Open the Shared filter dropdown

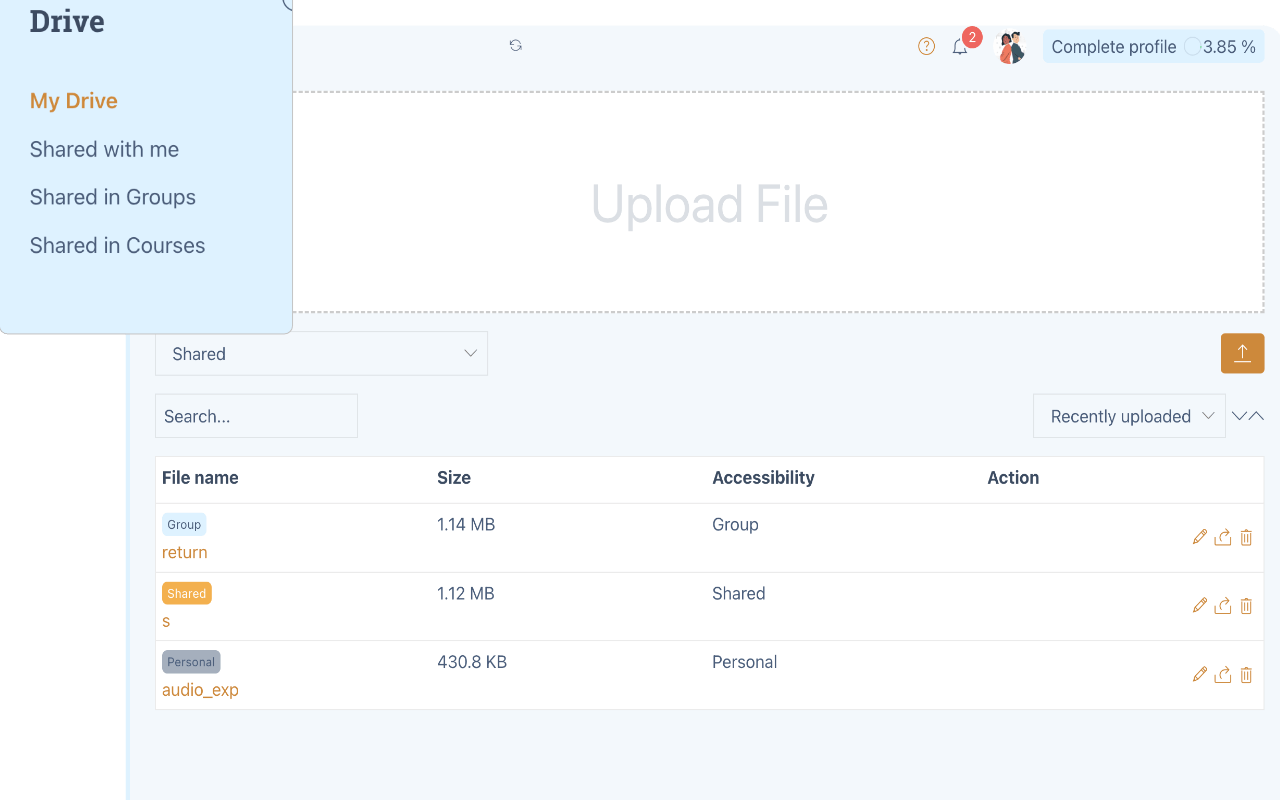point(321,353)
